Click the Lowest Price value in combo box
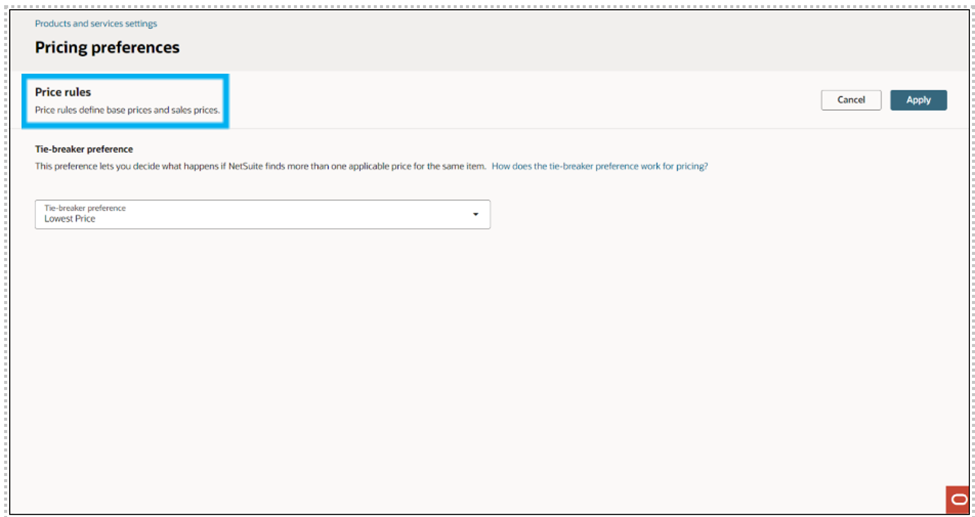The height and width of the screenshot is (517, 975). tap(70, 219)
